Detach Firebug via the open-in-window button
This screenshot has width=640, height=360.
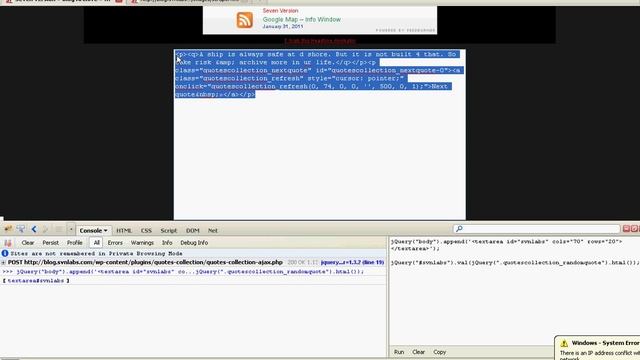634,229
